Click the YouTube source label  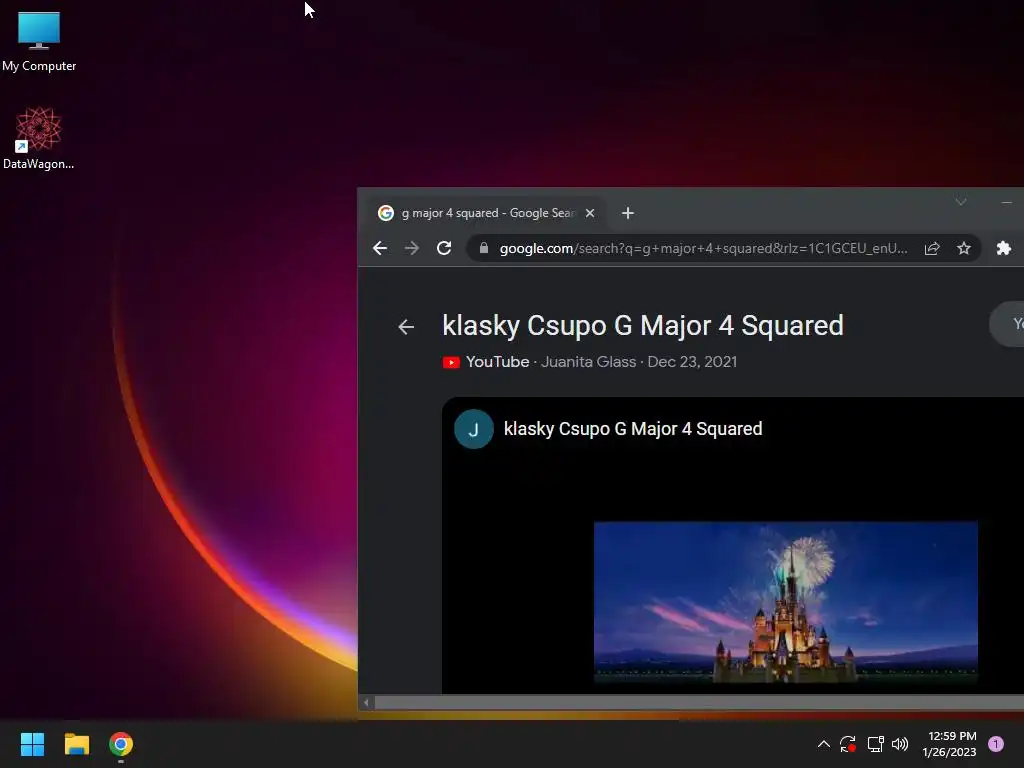[x=497, y=362]
